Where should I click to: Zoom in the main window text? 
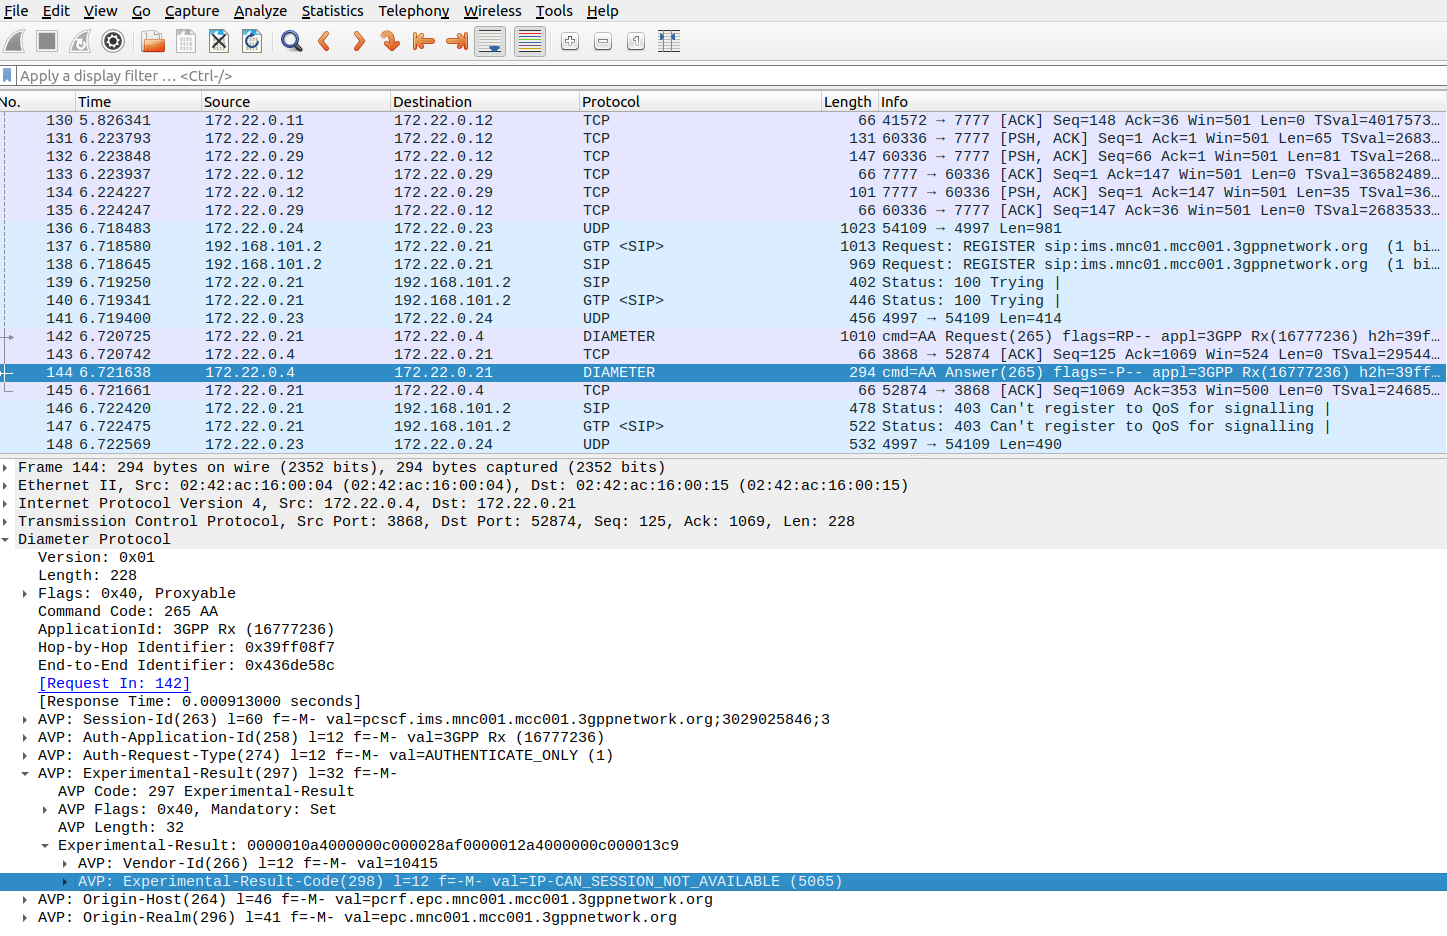coord(570,41)
